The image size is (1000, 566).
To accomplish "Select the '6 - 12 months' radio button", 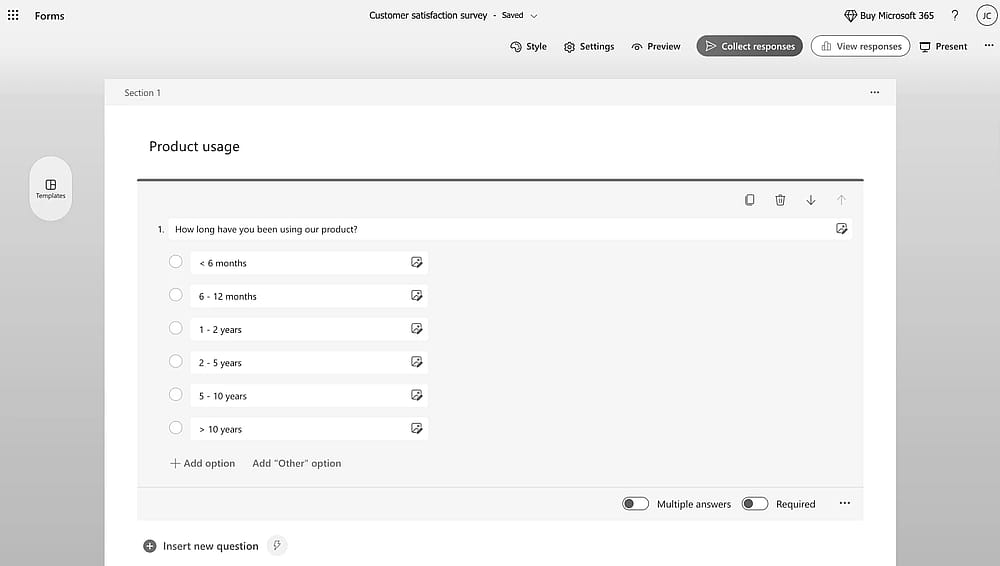I will 175,295.
